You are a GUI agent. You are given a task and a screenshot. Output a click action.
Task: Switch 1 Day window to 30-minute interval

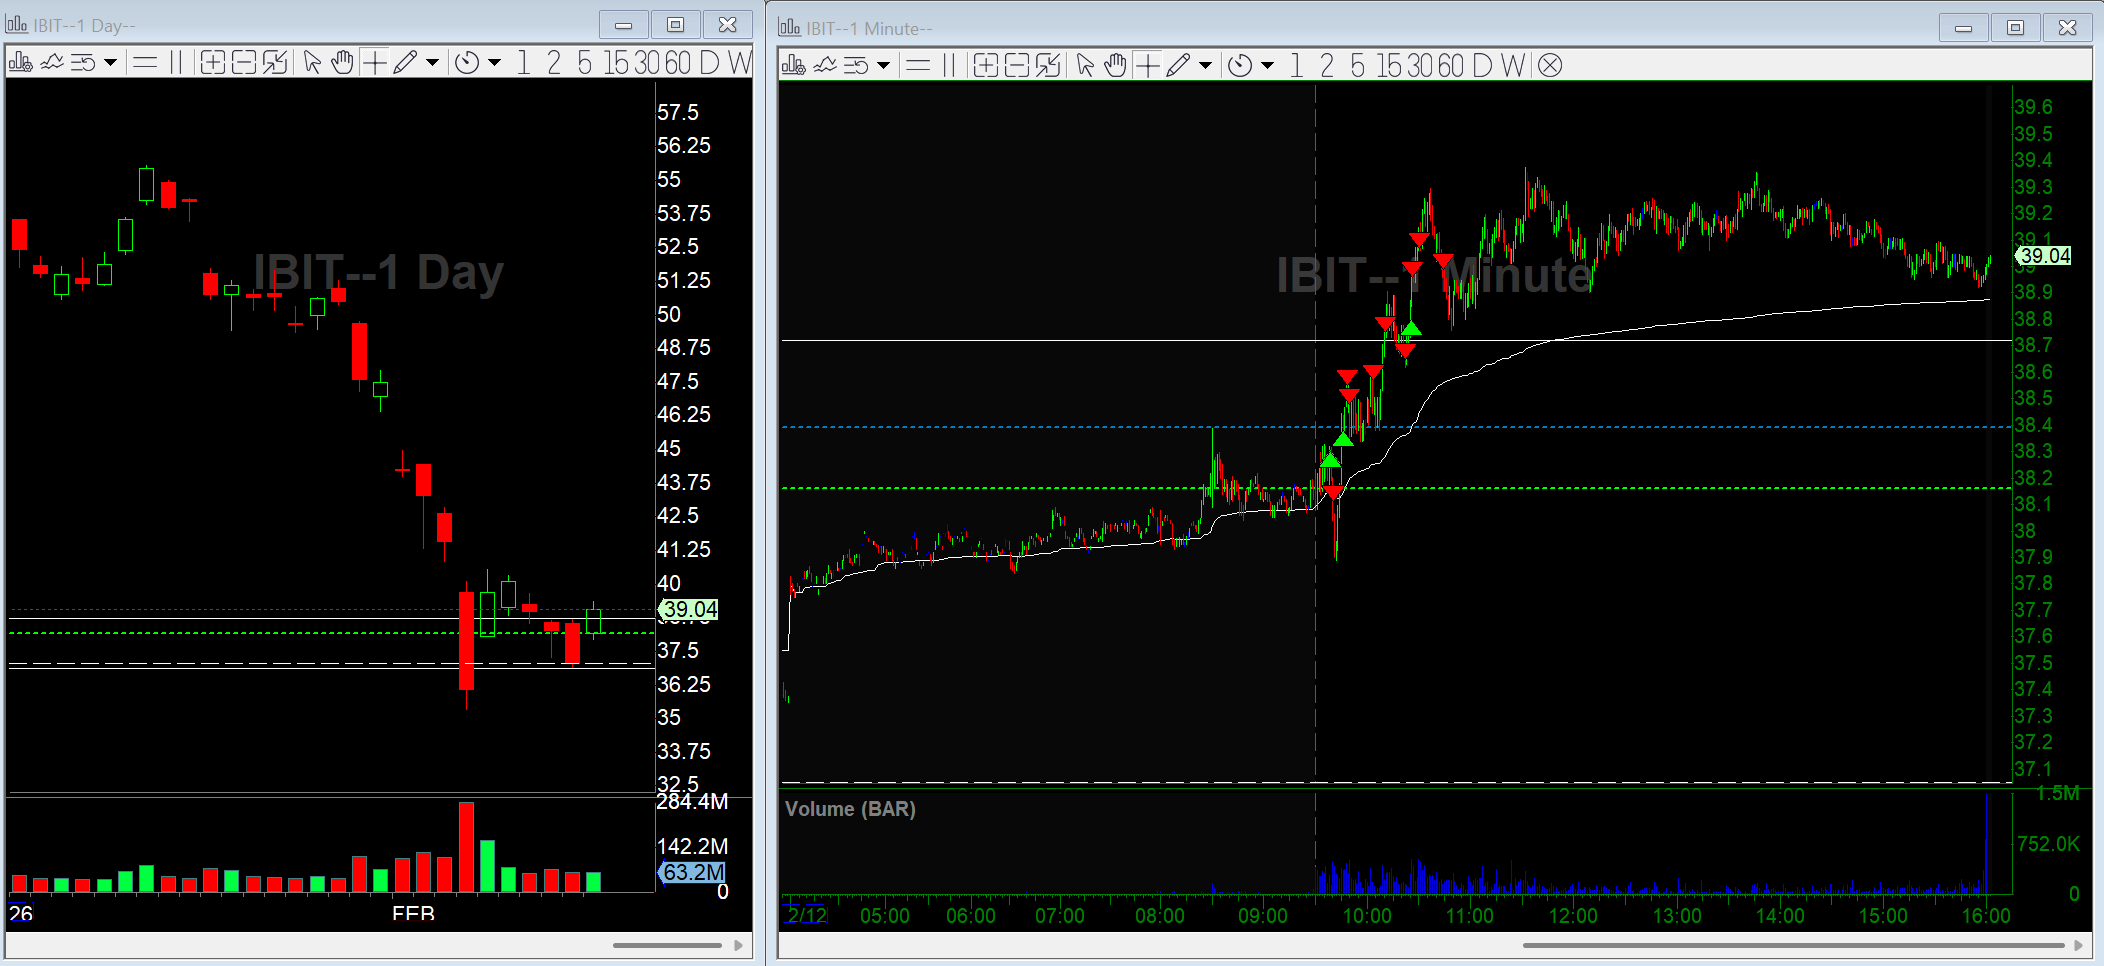click(x=648, y=63)
